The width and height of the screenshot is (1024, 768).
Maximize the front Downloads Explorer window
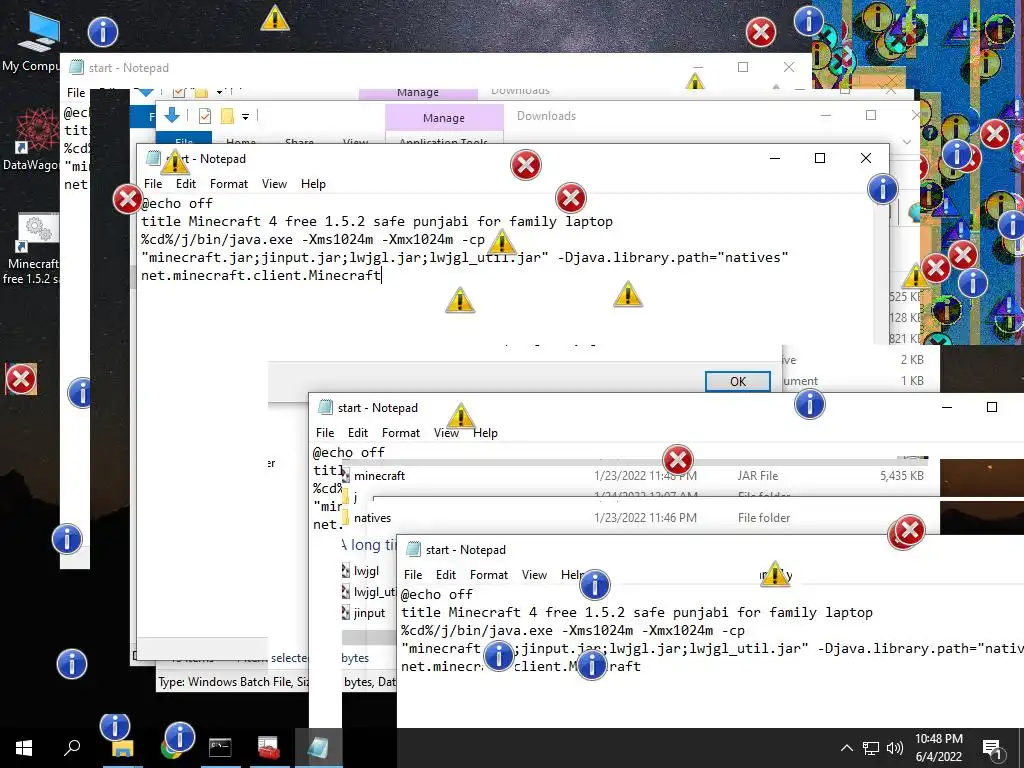point(871,115)
